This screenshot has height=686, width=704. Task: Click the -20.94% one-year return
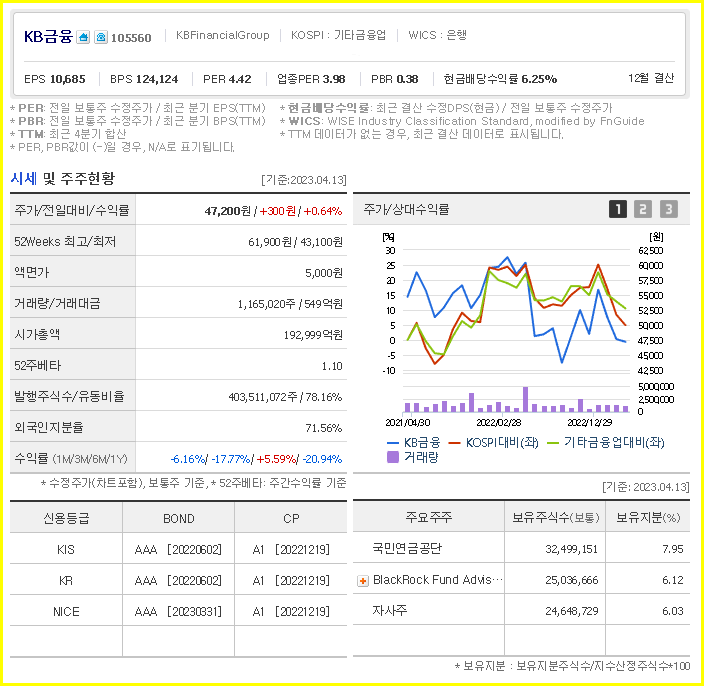click(322, 459)
